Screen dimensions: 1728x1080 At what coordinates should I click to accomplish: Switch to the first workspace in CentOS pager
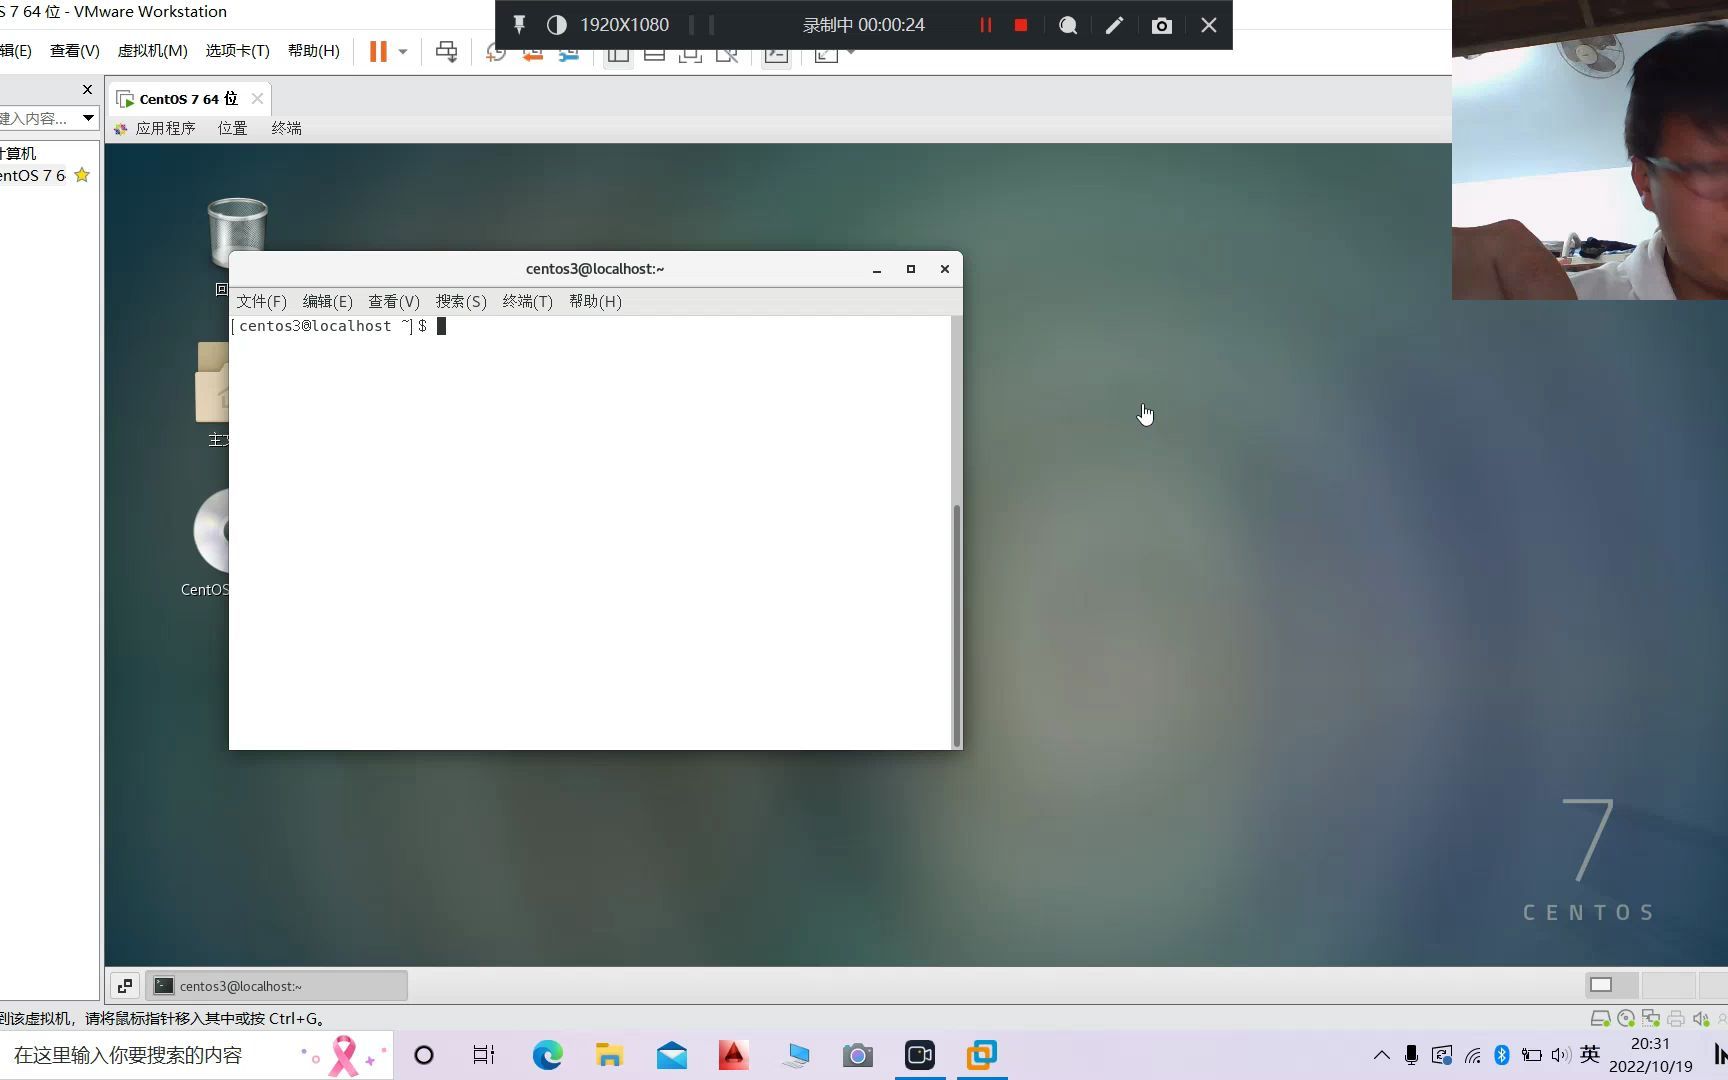tap(1611, 985)
